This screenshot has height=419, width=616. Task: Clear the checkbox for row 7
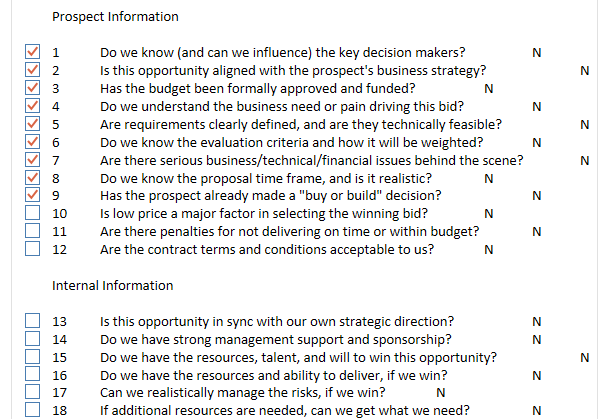(33, 161)
